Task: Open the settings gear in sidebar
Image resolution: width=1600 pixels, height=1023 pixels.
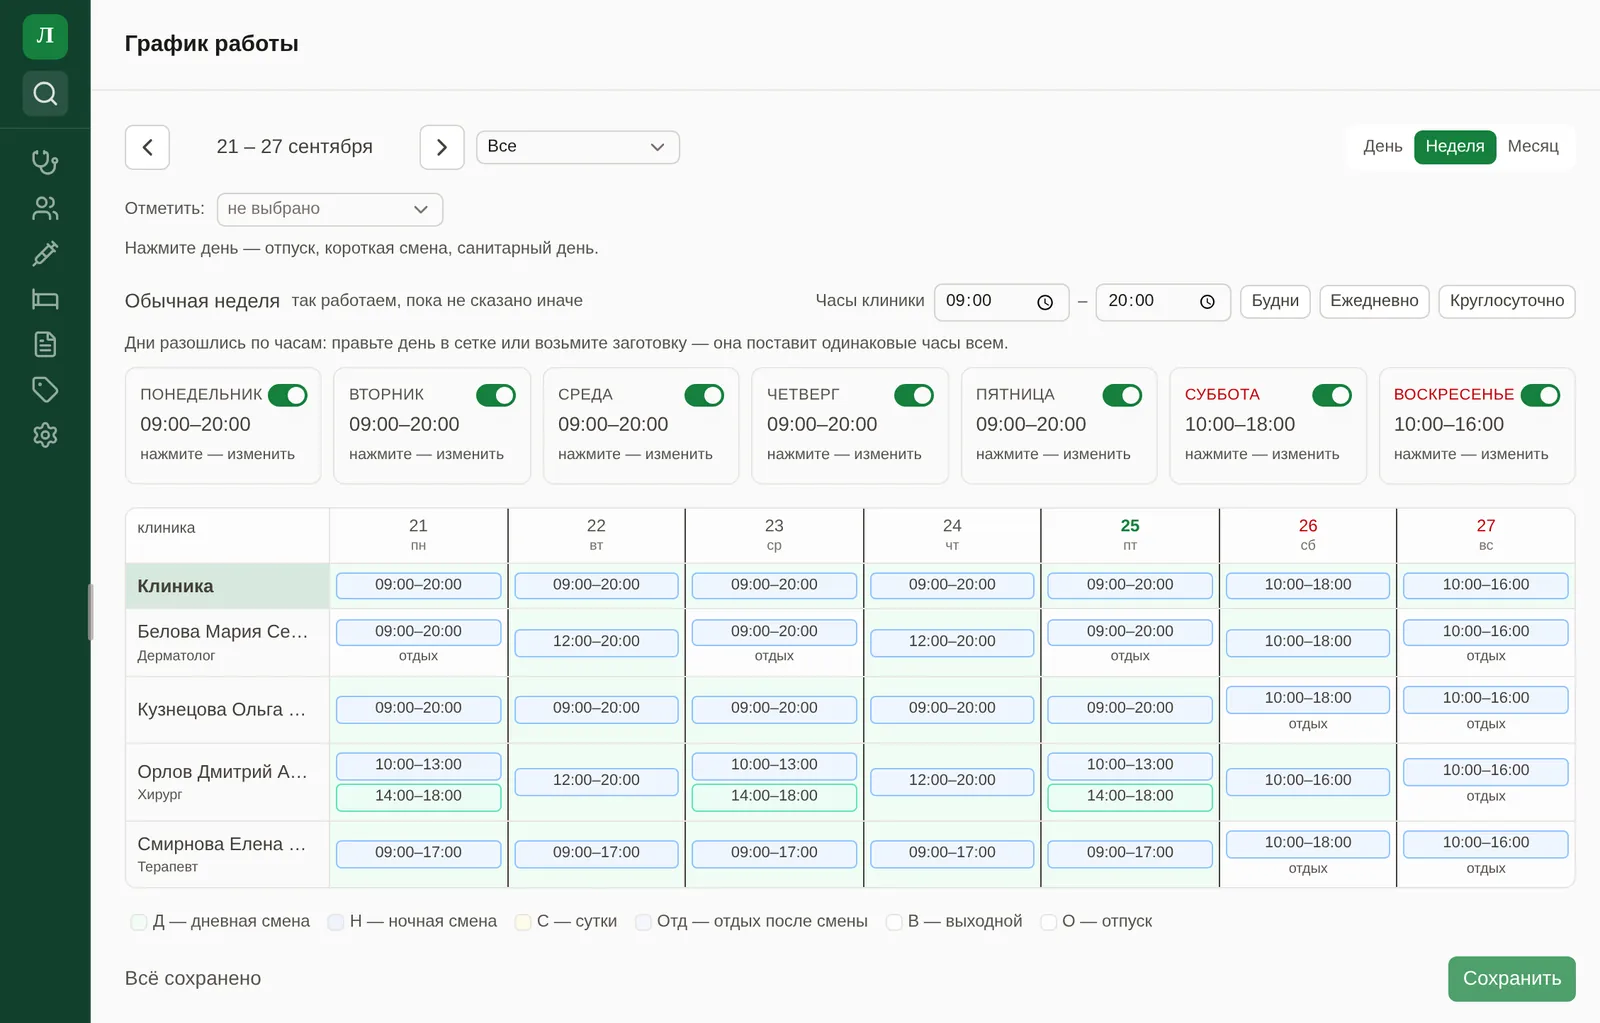Action: click(45, 435)
